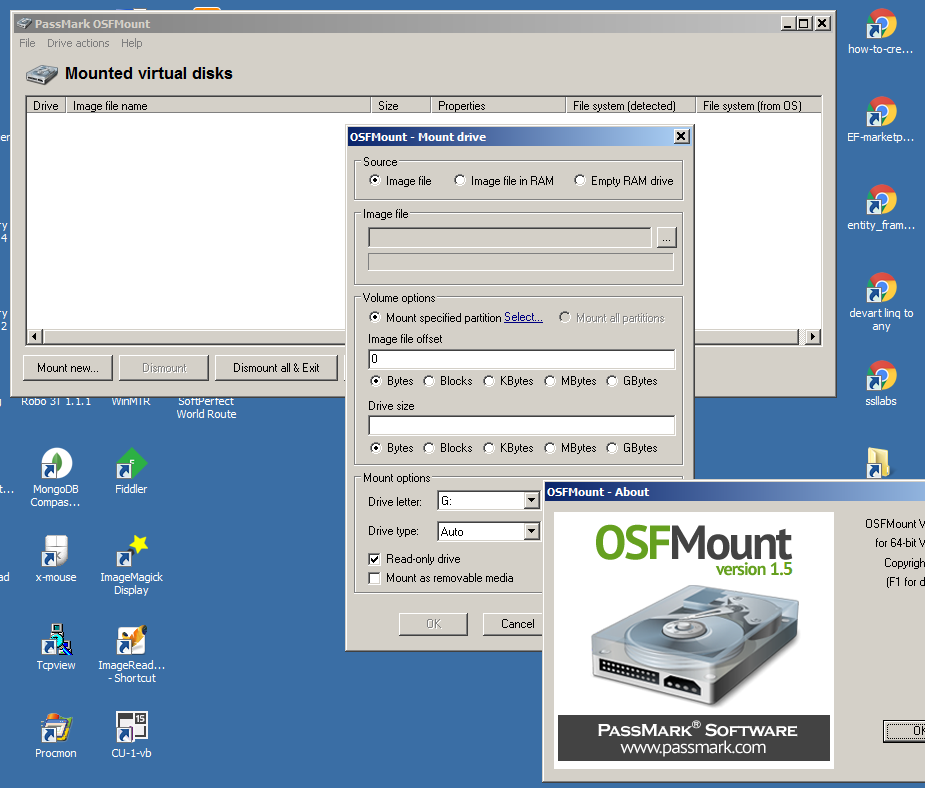
Task: Open ssllabs Chrome shortcut icon
Action: (x=881, y=376)
